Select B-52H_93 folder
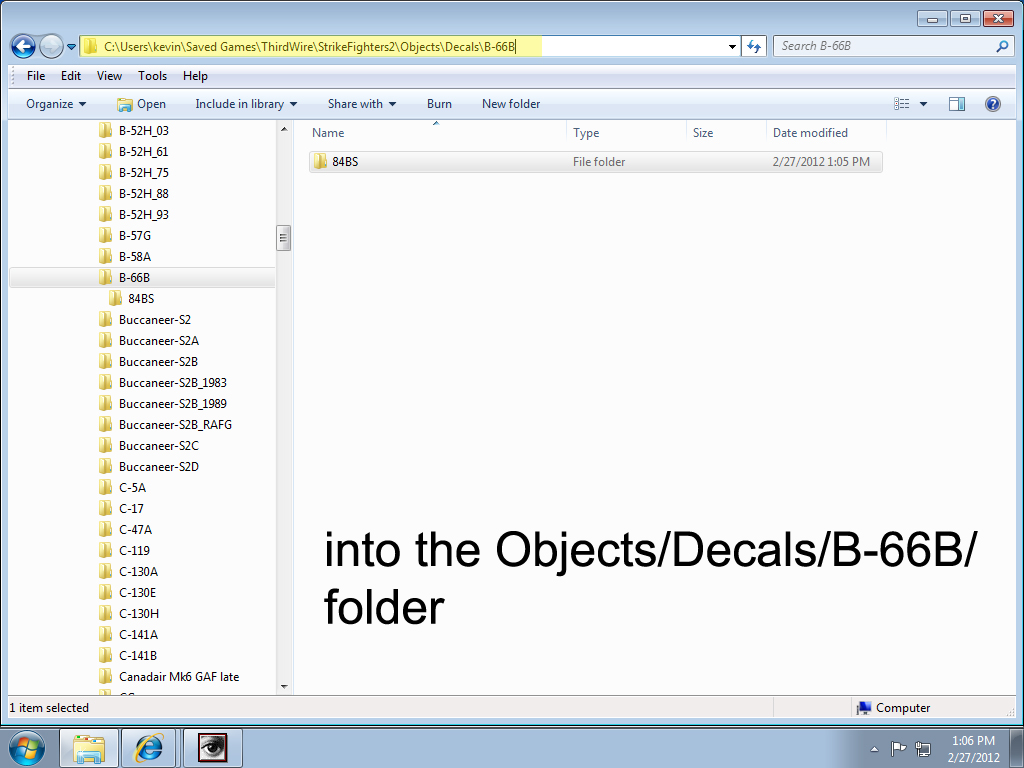This screenshot has height=768, width=1024. (x=144, y=214)
